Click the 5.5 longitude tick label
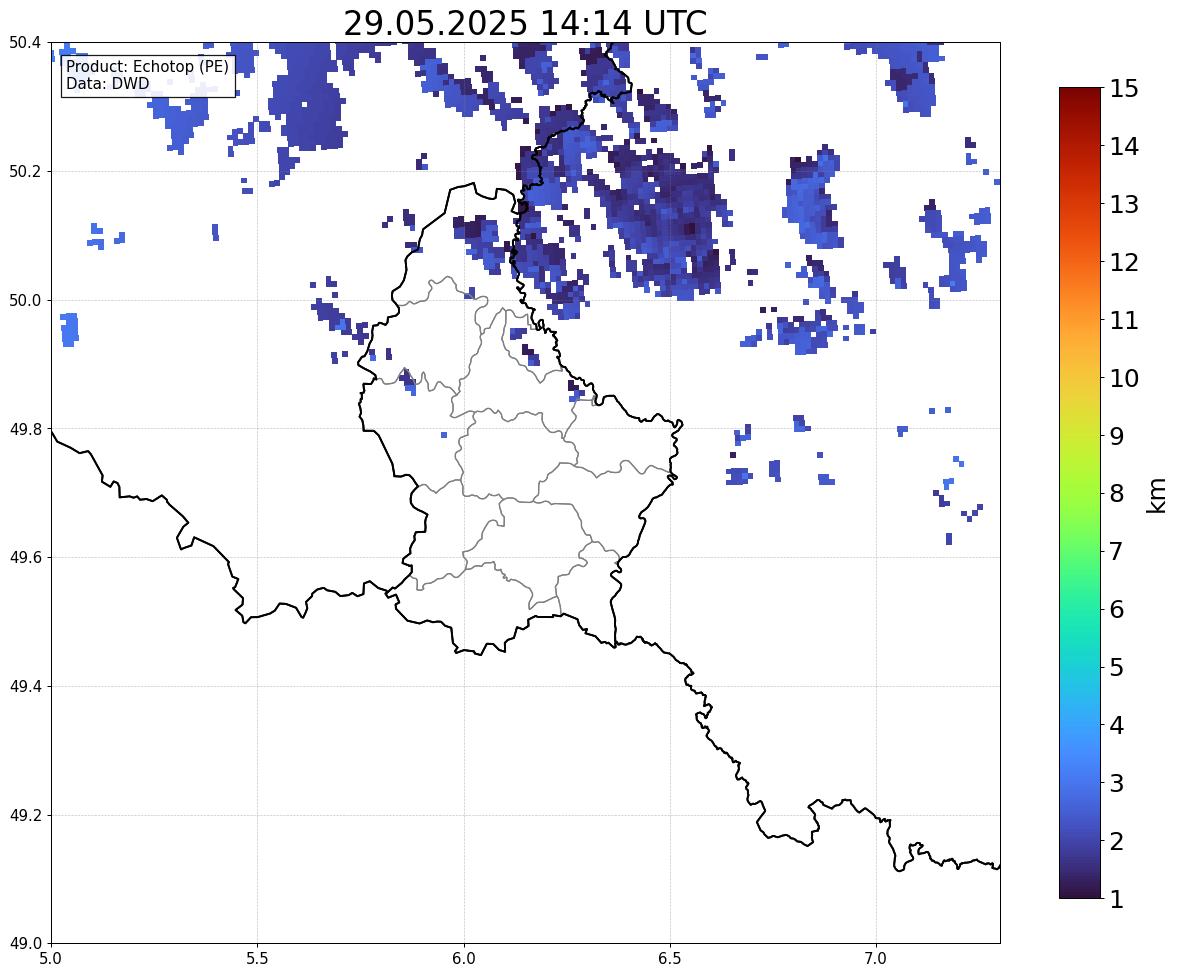 click(257, 959)
